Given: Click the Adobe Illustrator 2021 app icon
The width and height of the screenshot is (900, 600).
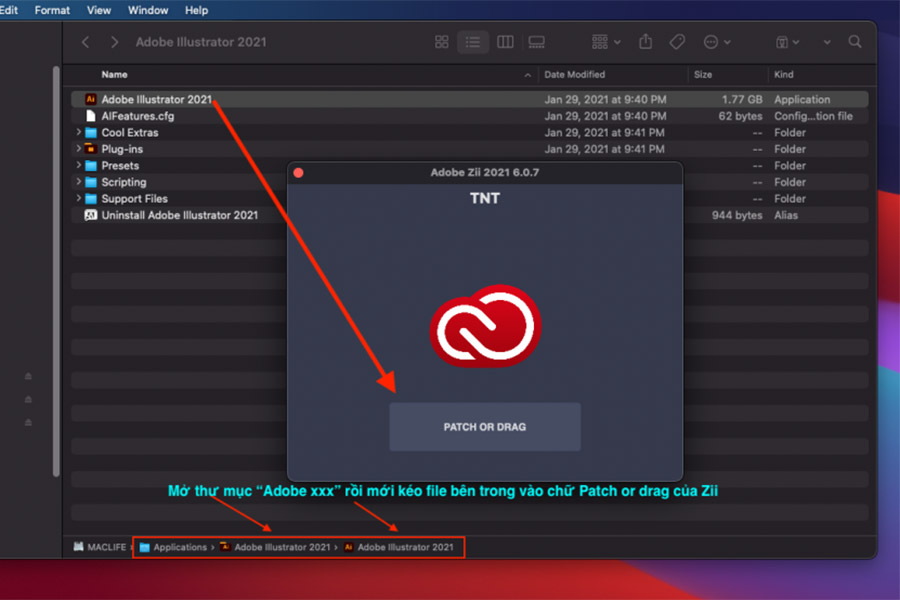Looking at the screenshot, I should (91, 99).
